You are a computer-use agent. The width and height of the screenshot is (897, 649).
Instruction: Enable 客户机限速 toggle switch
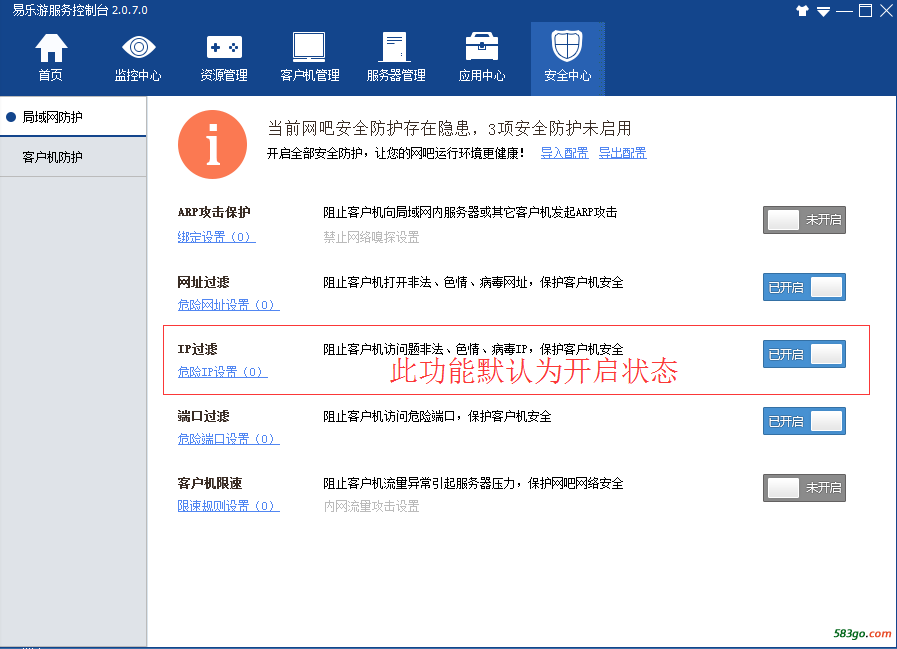pos(804,488)
